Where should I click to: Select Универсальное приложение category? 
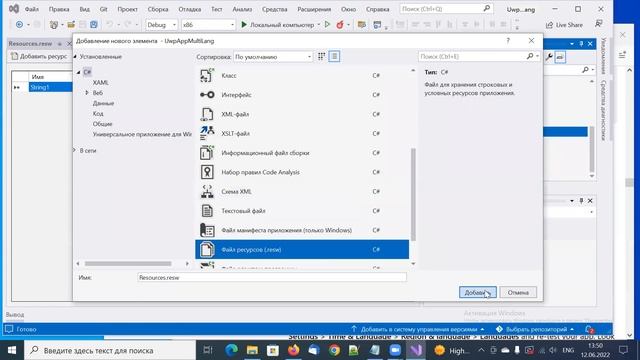pyautogui.click(x=142, y=134)
